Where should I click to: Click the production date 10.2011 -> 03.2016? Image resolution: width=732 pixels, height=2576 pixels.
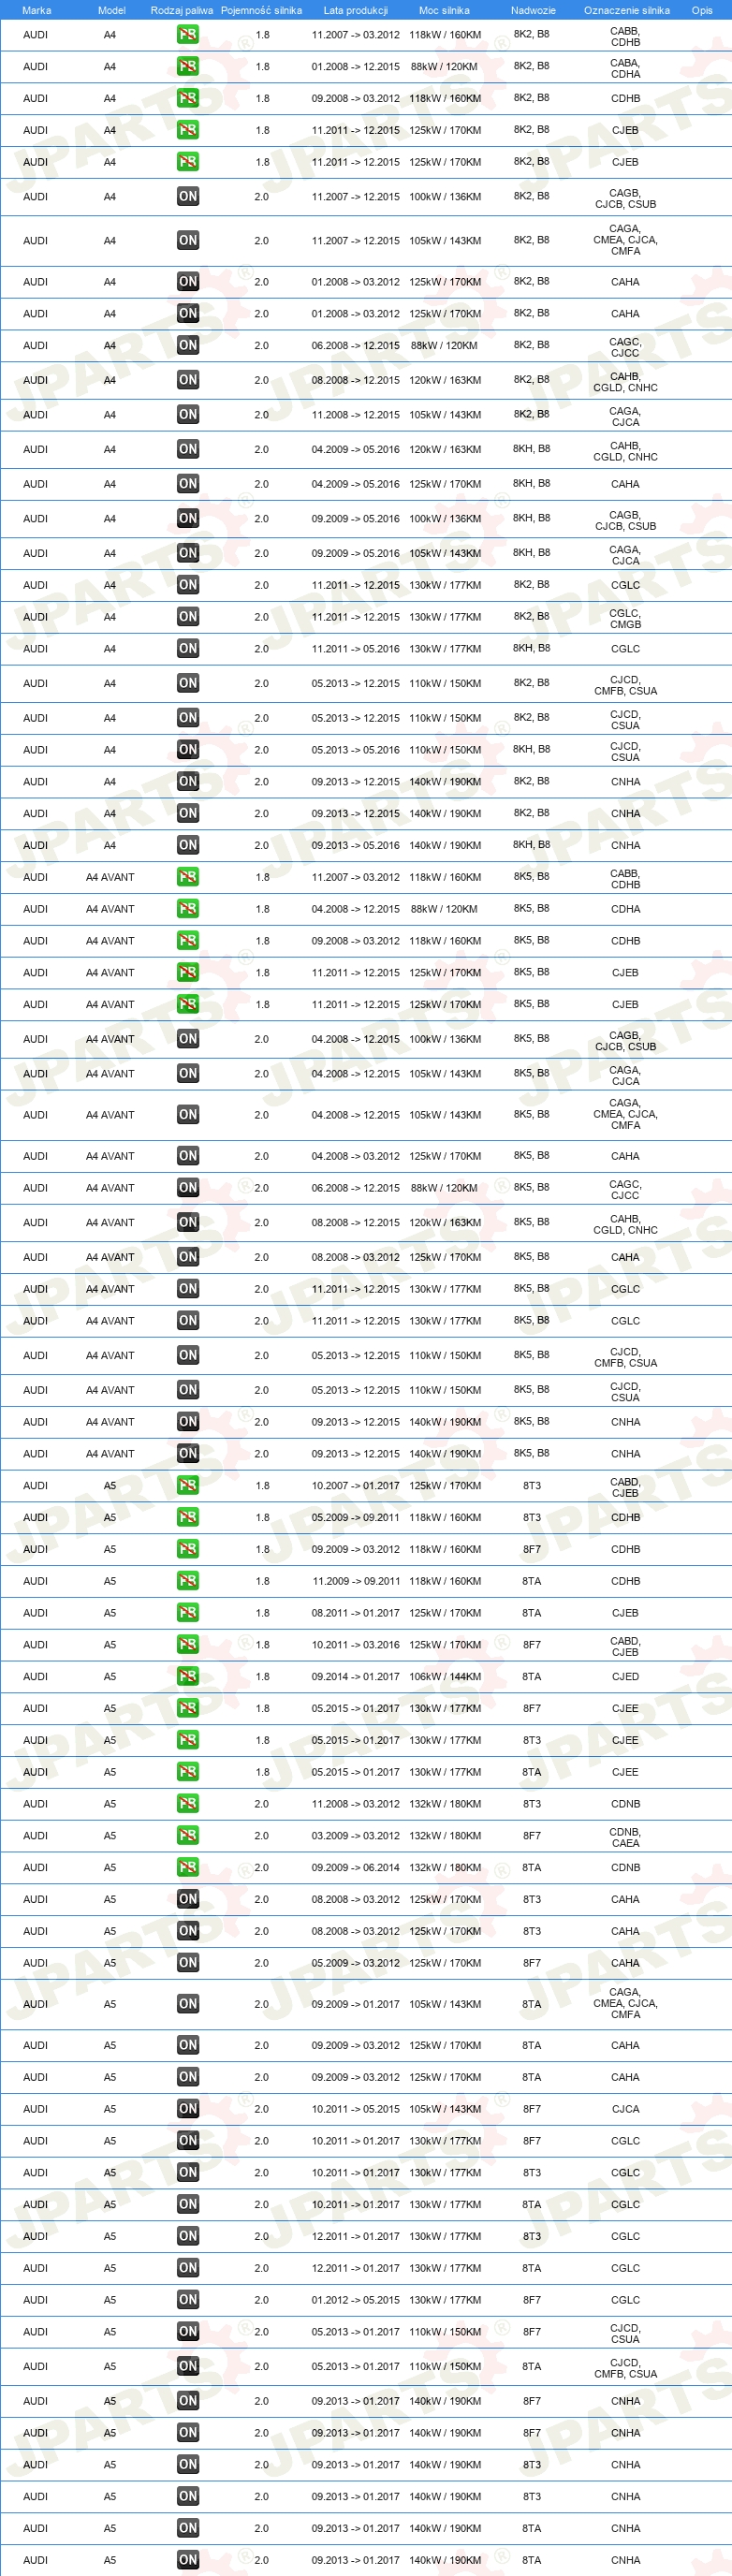pyautogui.click(x=355, y=1645)
